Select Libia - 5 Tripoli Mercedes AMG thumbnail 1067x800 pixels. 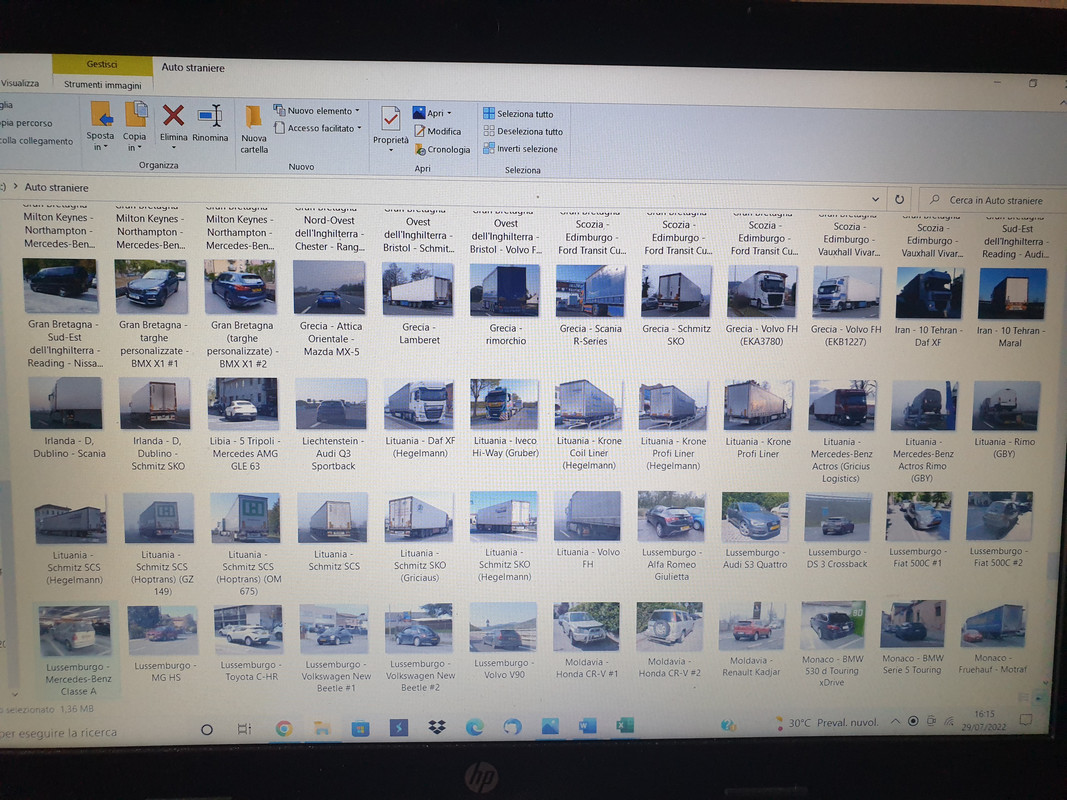point(244,403)
